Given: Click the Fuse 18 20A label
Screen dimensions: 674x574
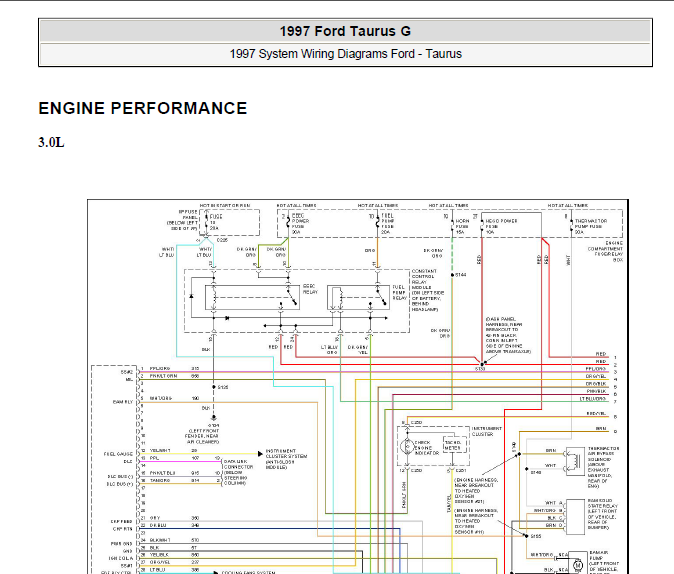Looking at the screenshot, I should (x=216, y=222).
